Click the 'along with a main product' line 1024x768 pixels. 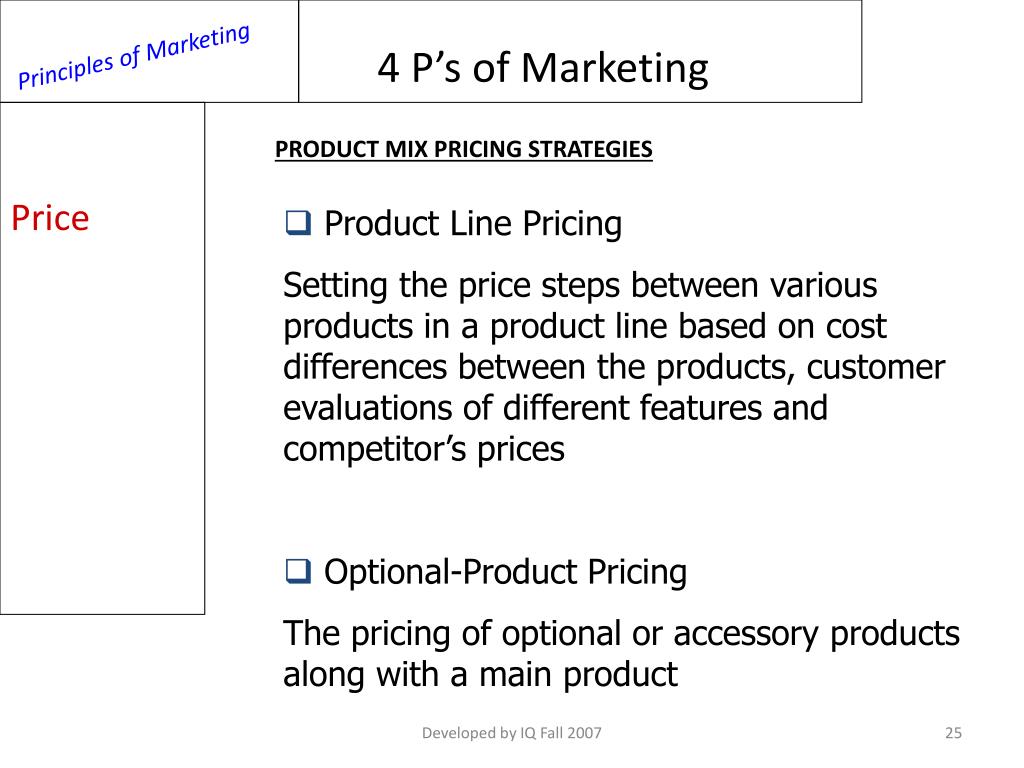tap(480, 675)
